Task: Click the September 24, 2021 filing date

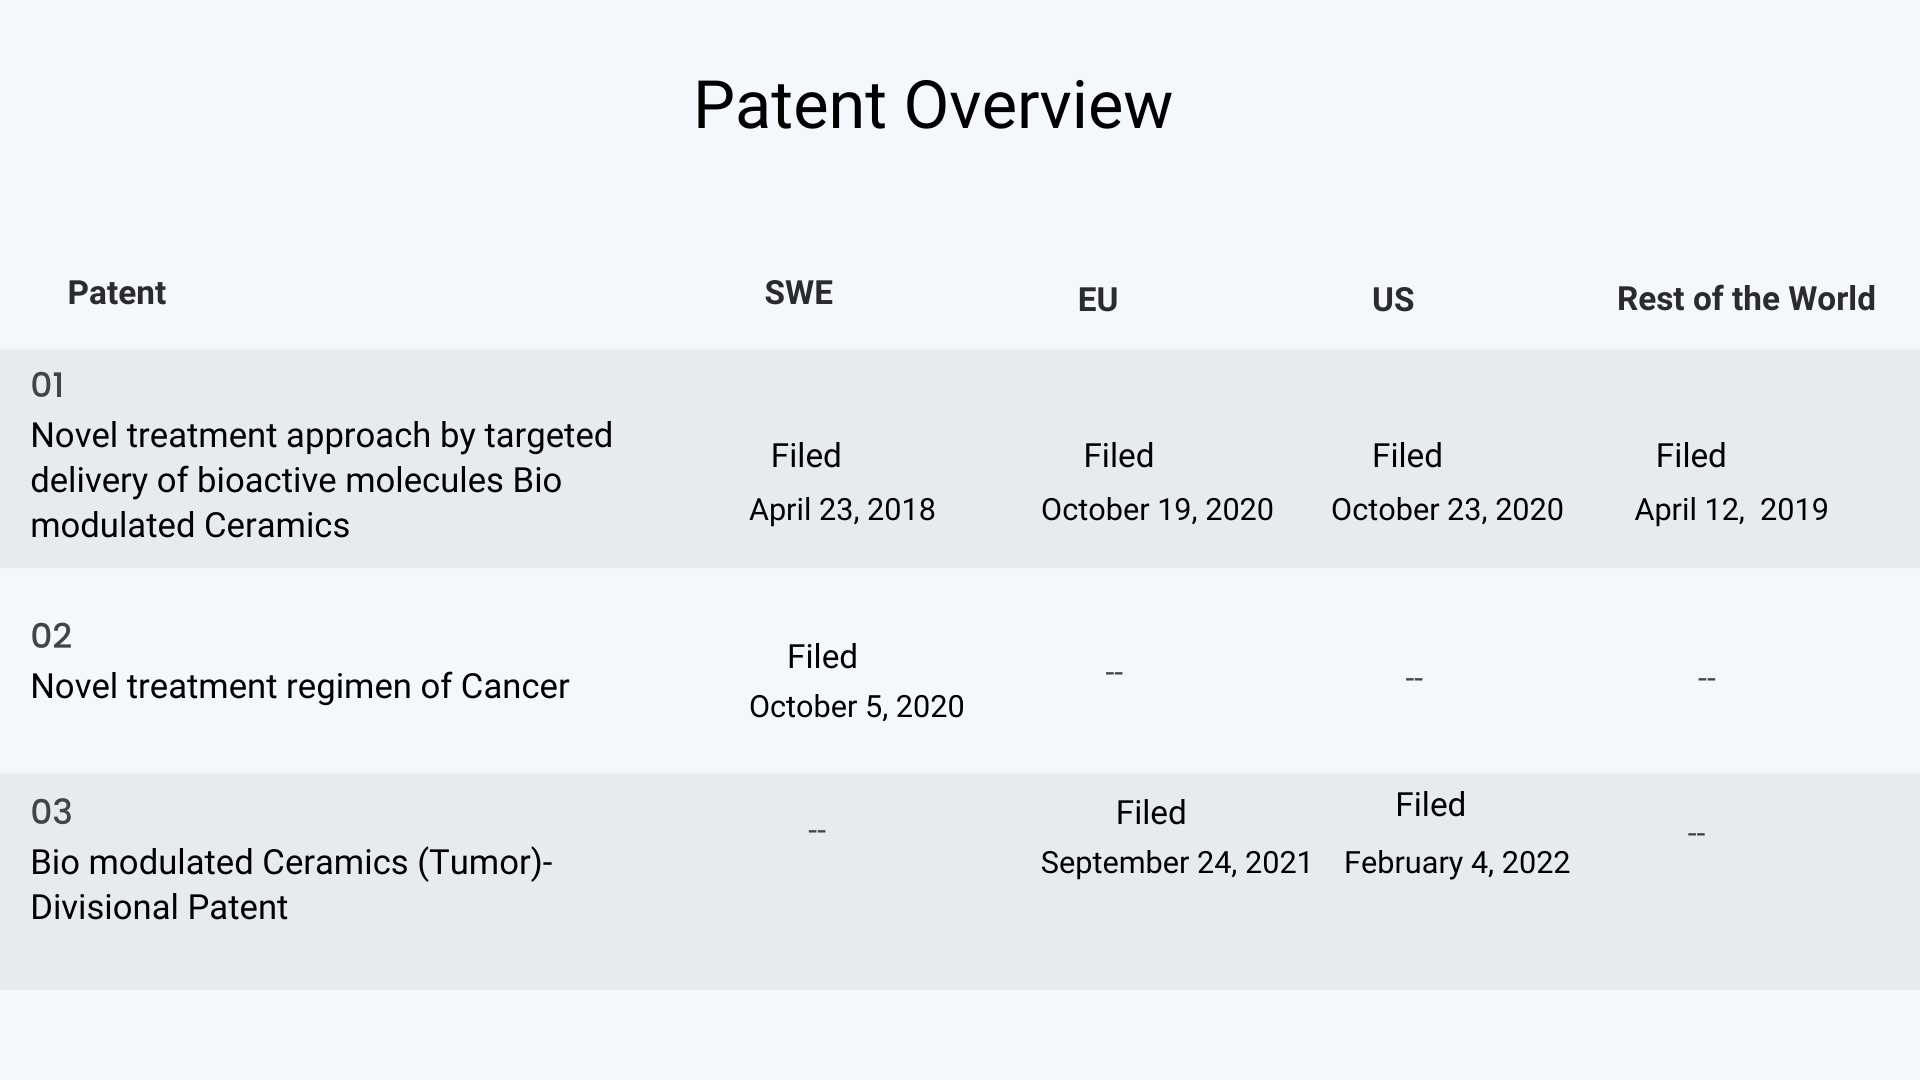Action: coord(1176,863)
